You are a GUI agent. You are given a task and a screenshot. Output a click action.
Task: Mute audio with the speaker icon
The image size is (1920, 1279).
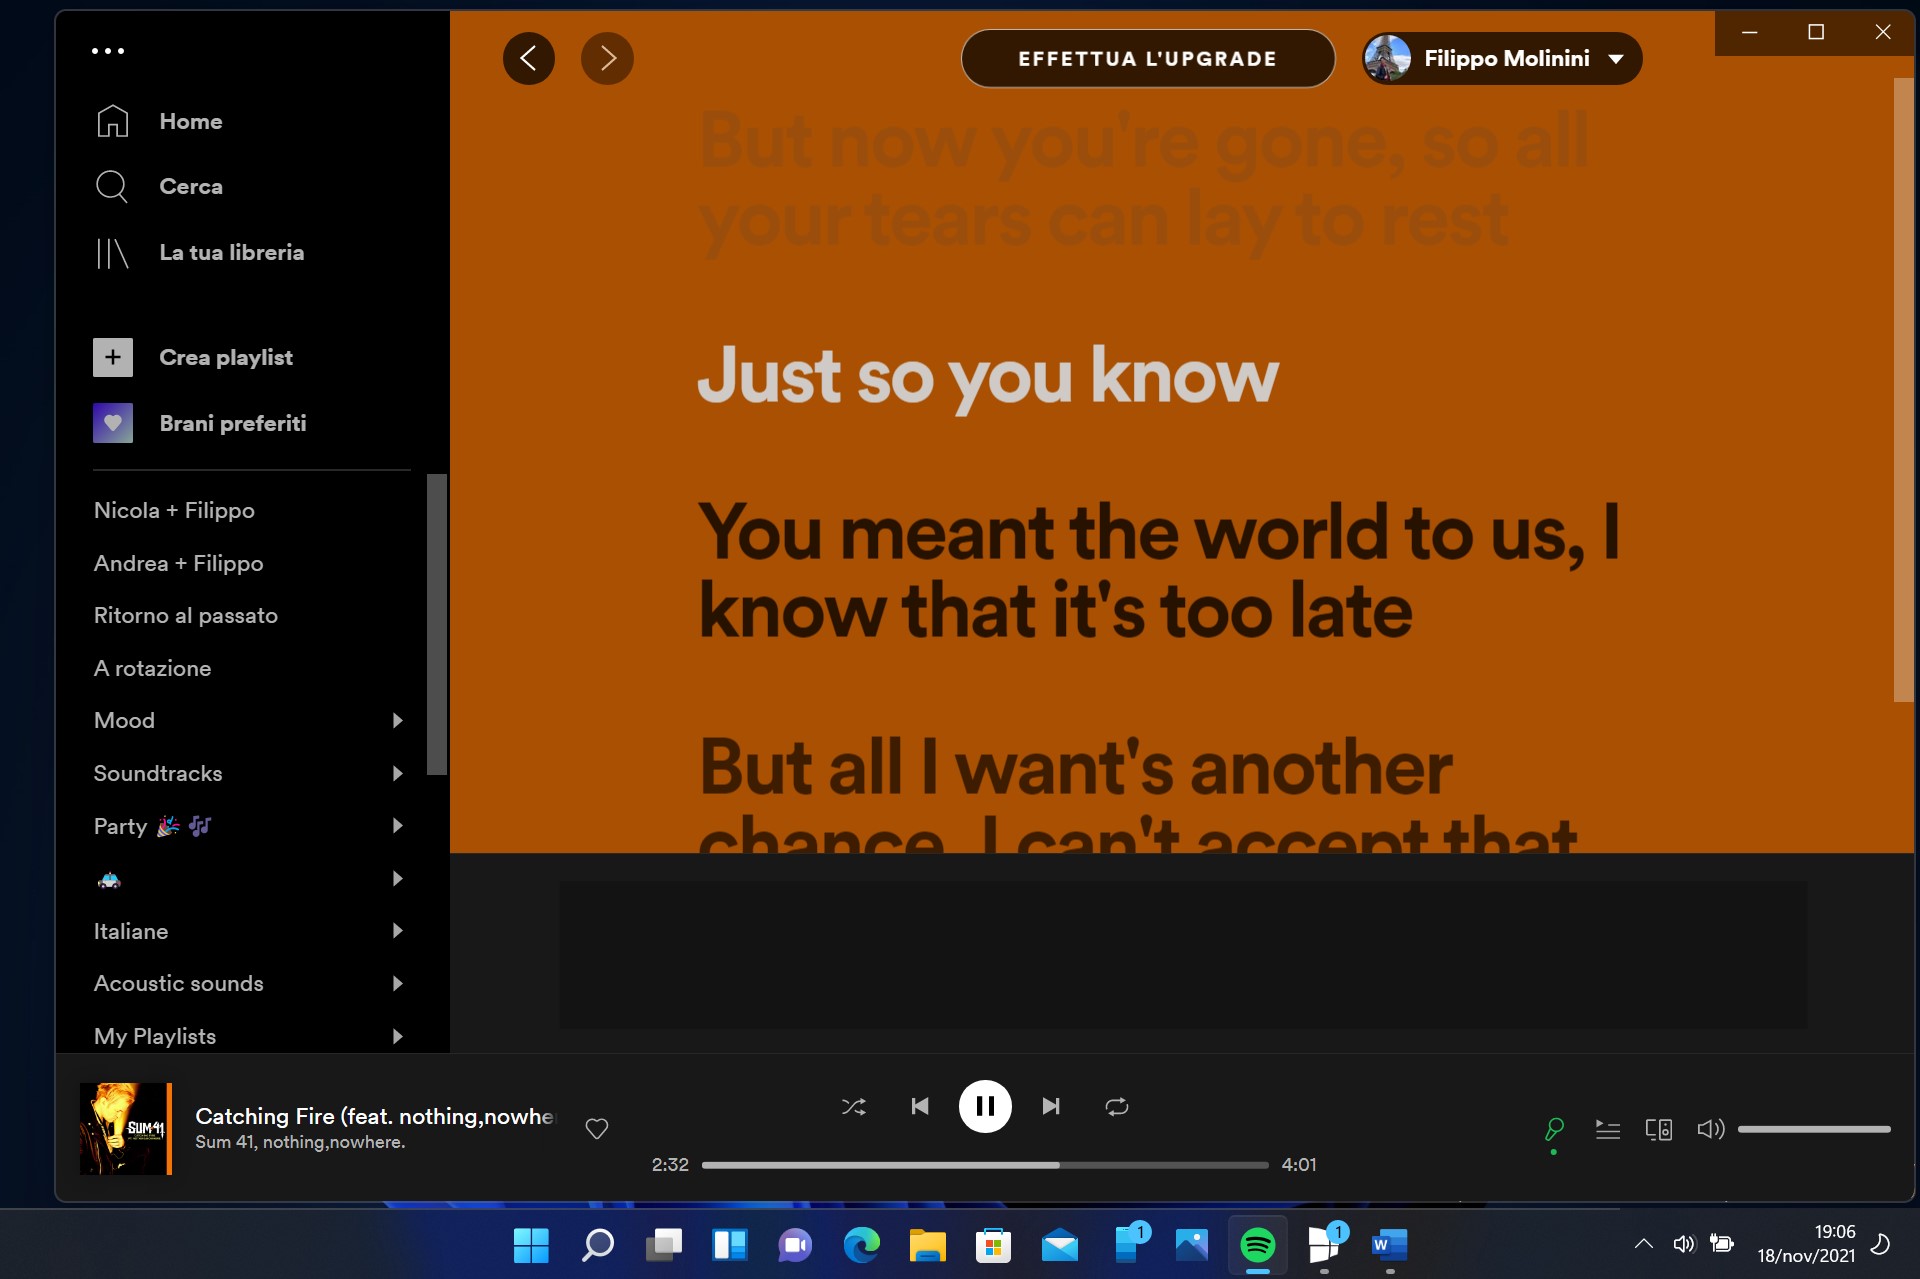[x=1711, y=1129]
